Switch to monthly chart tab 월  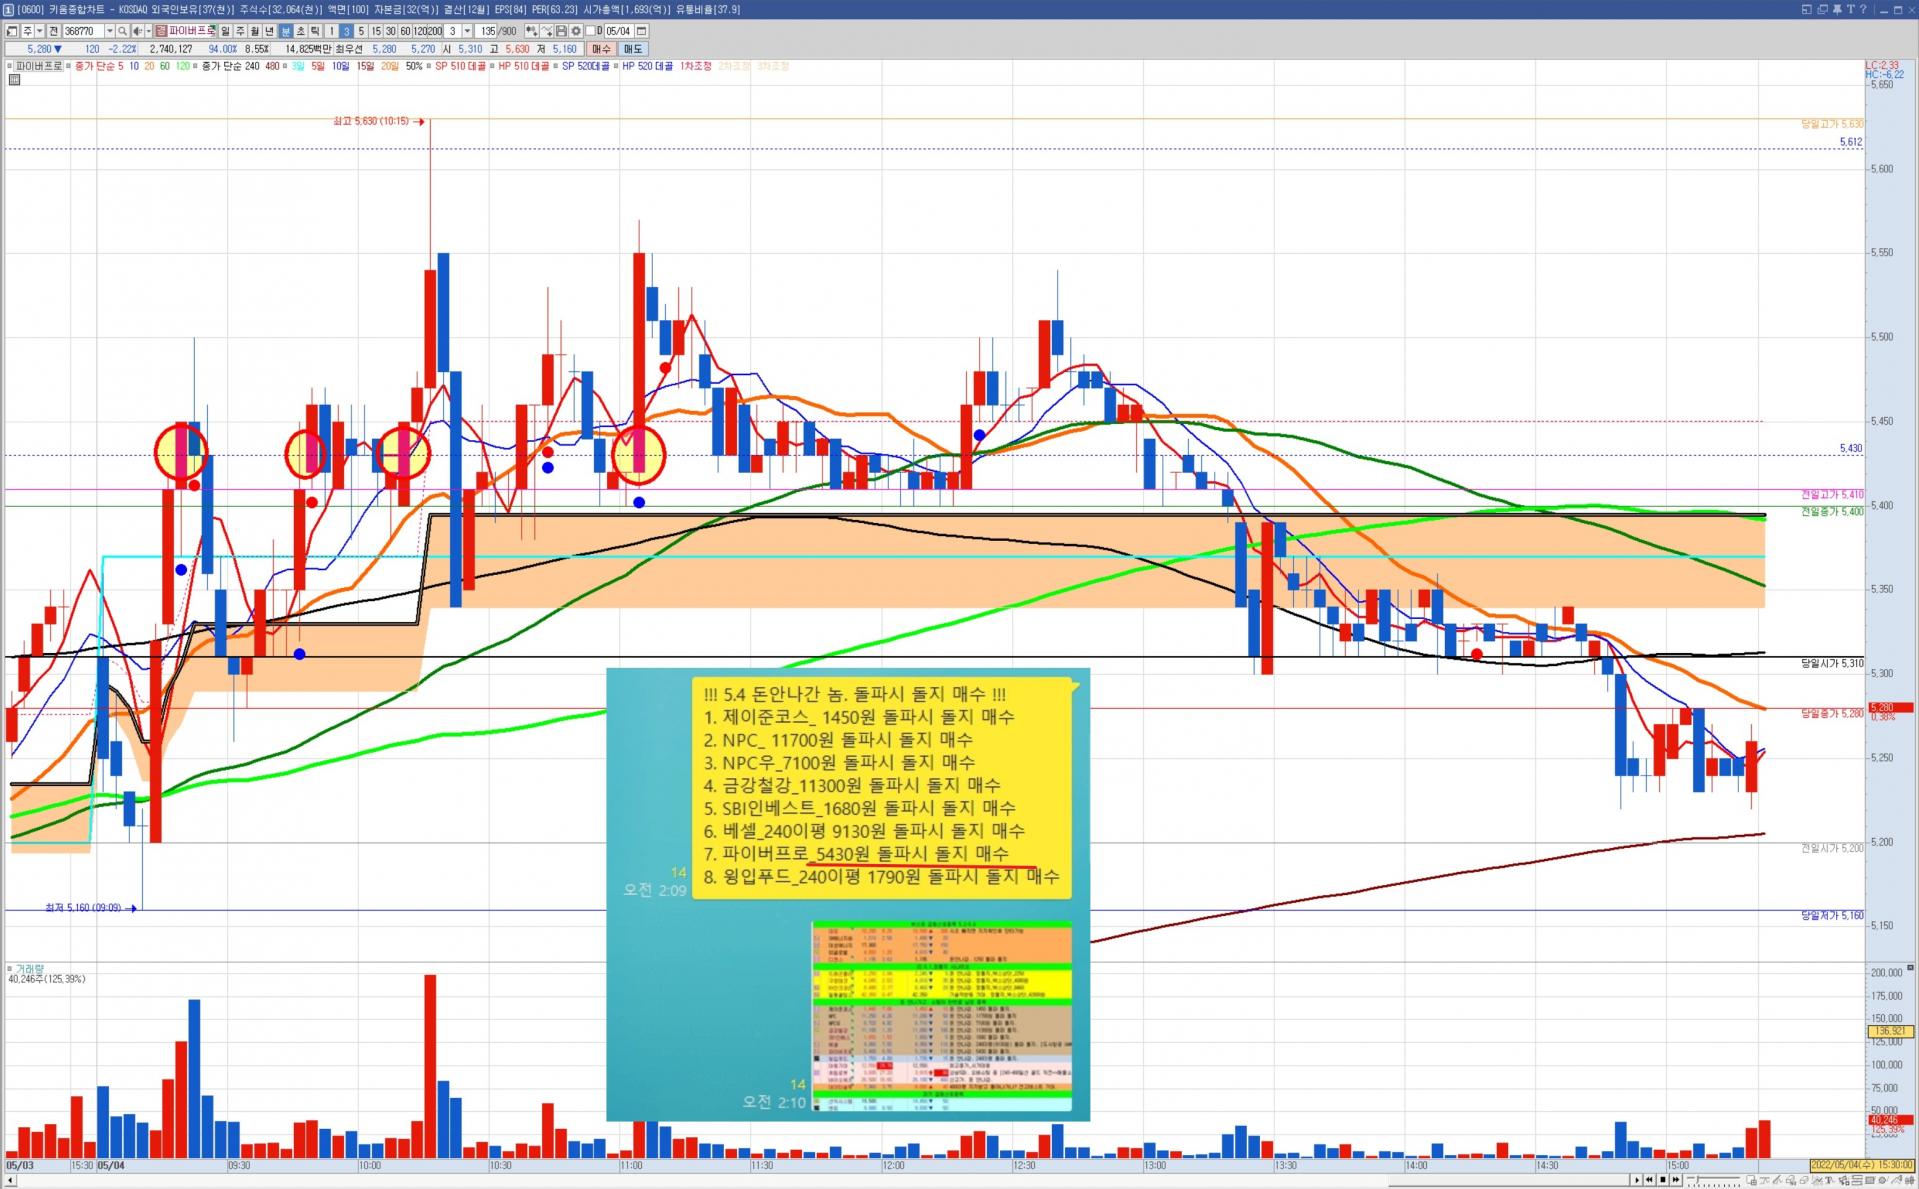click(x=255, y=31)
